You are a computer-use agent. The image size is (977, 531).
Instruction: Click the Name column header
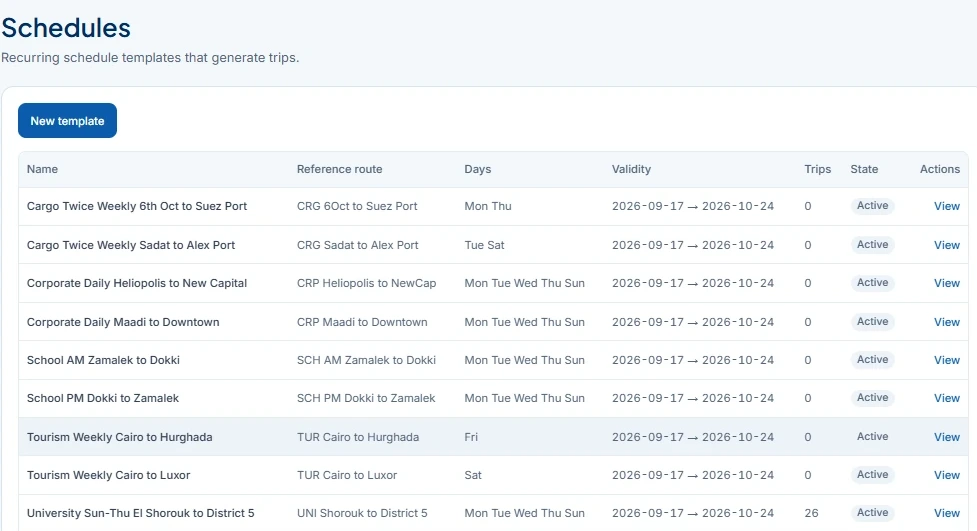pyautogui.click(x=42, y=169)
